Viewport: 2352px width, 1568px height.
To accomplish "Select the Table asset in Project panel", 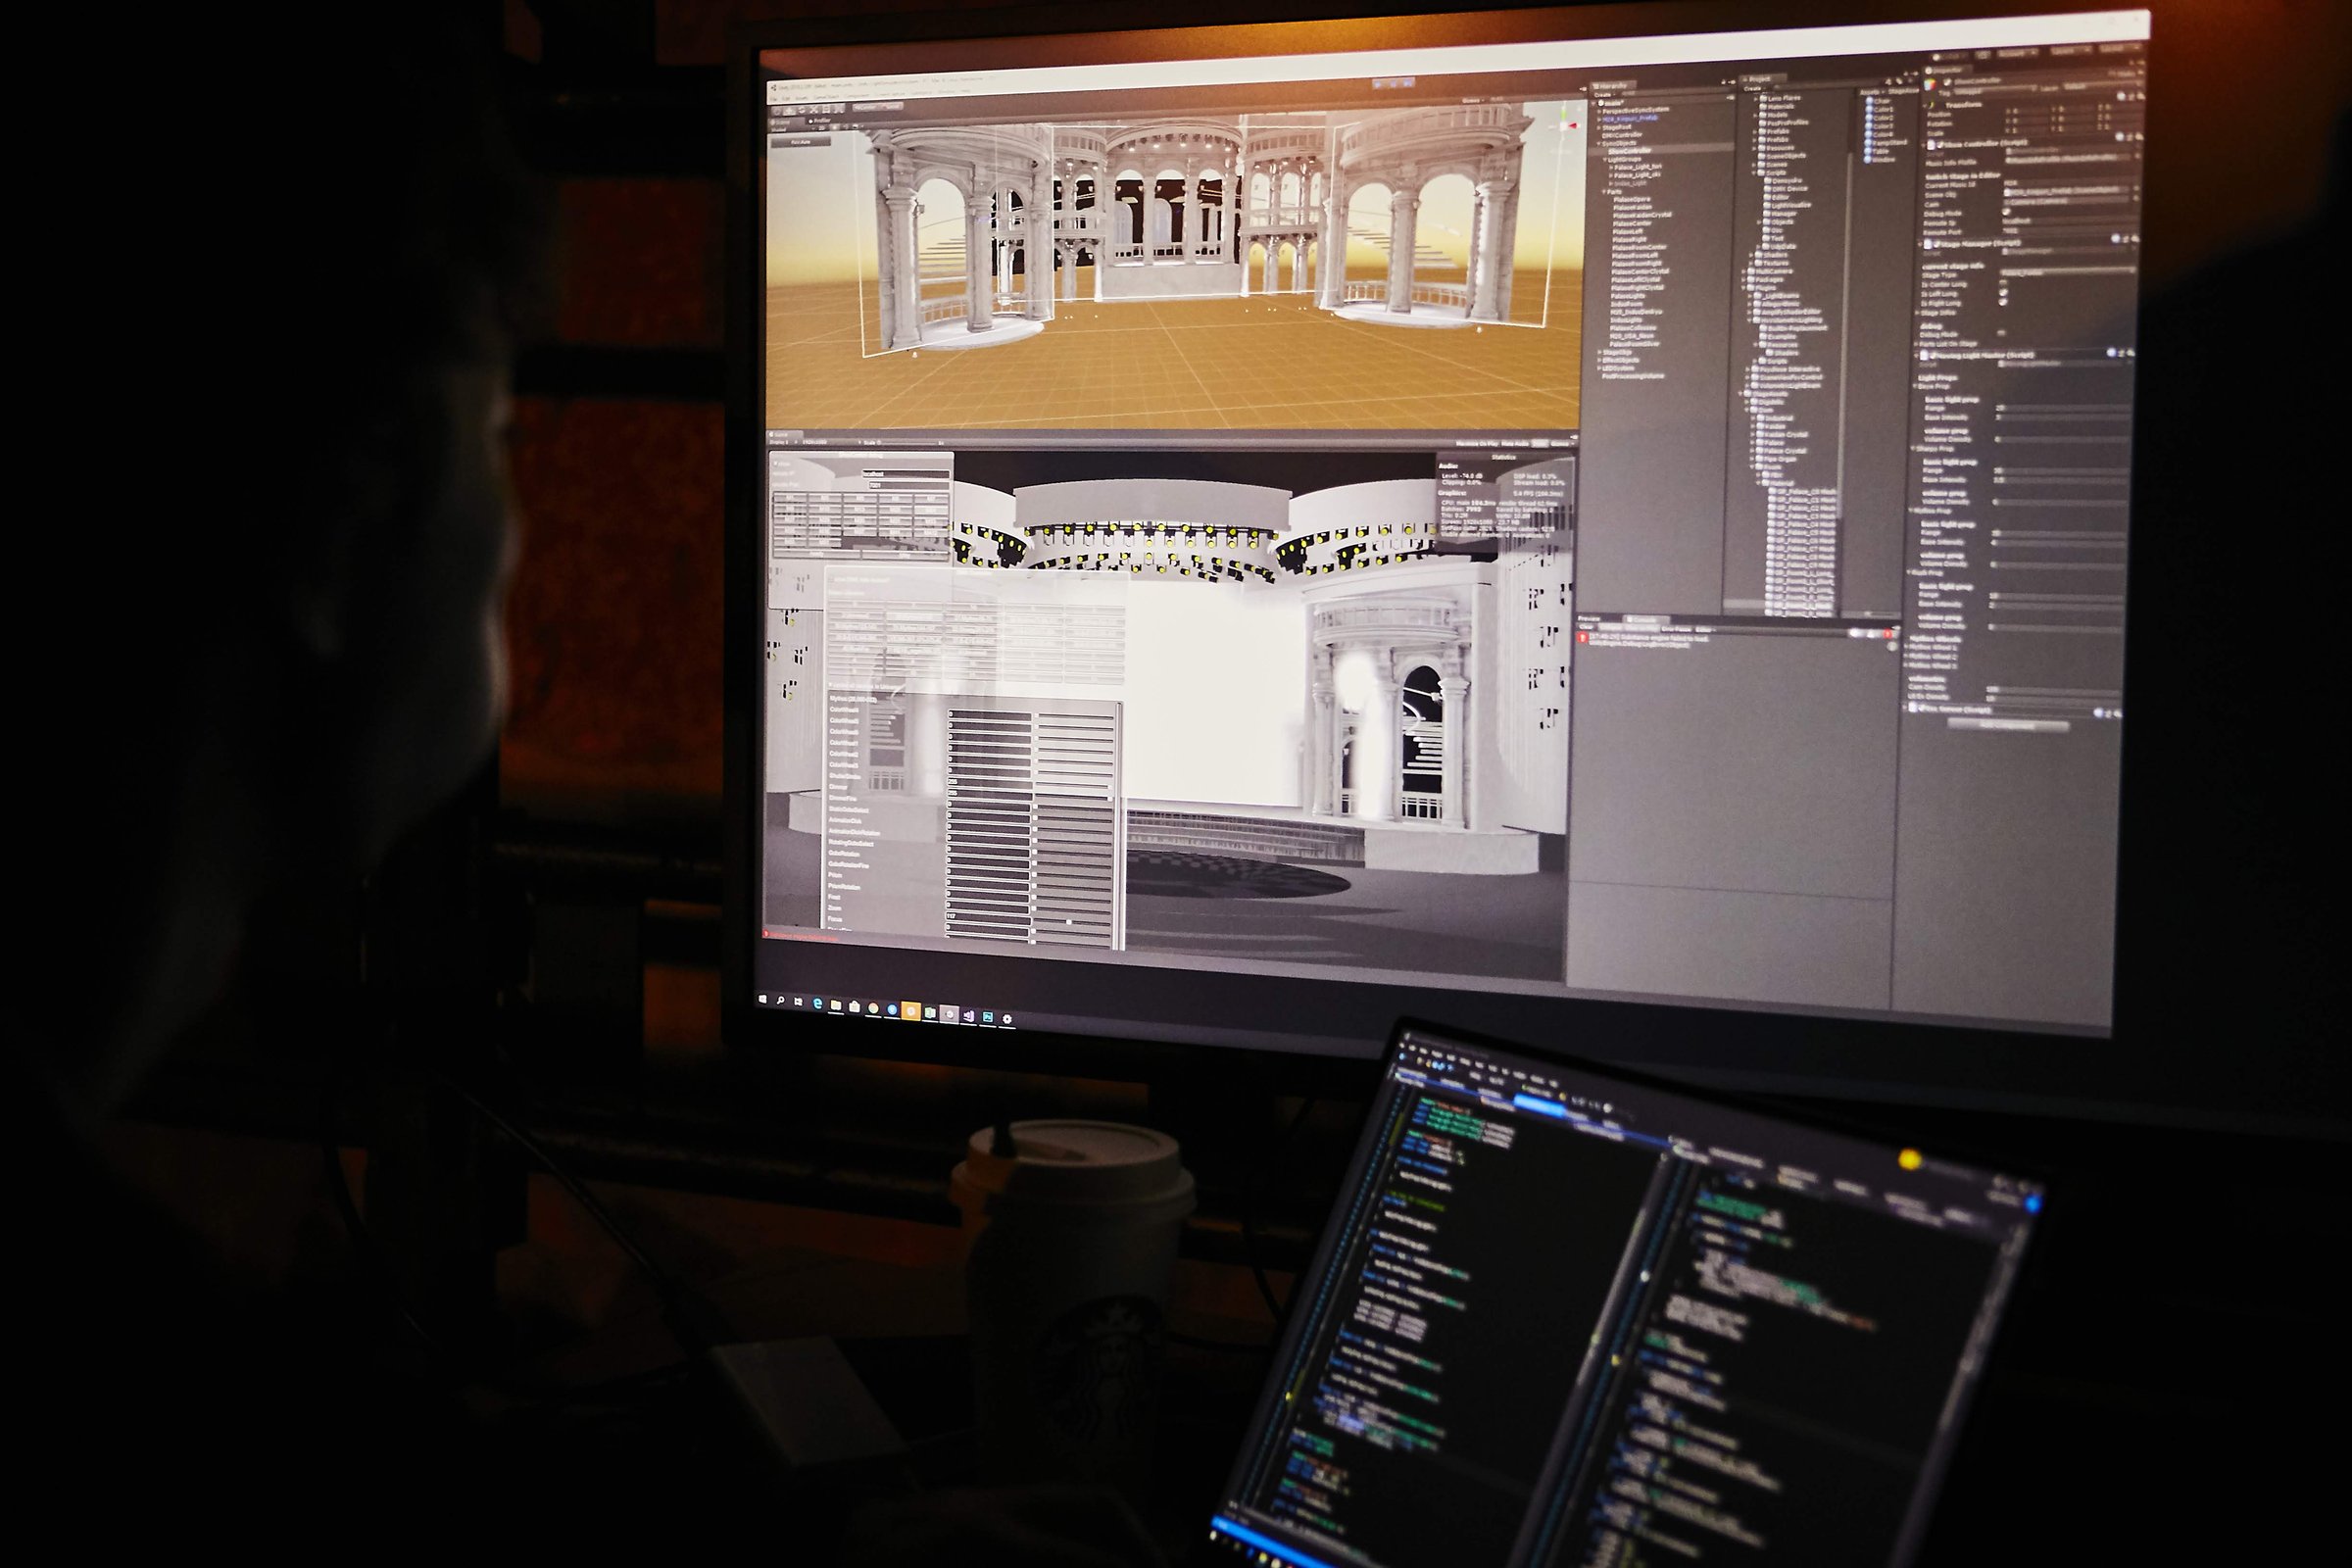I will (x=1877, y=152).
